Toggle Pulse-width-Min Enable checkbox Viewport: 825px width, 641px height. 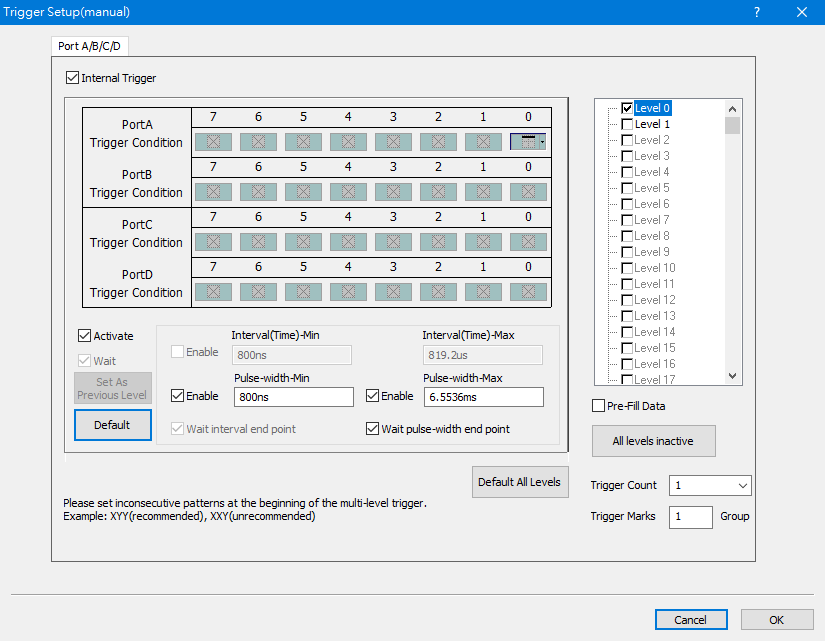pos(177,396)
